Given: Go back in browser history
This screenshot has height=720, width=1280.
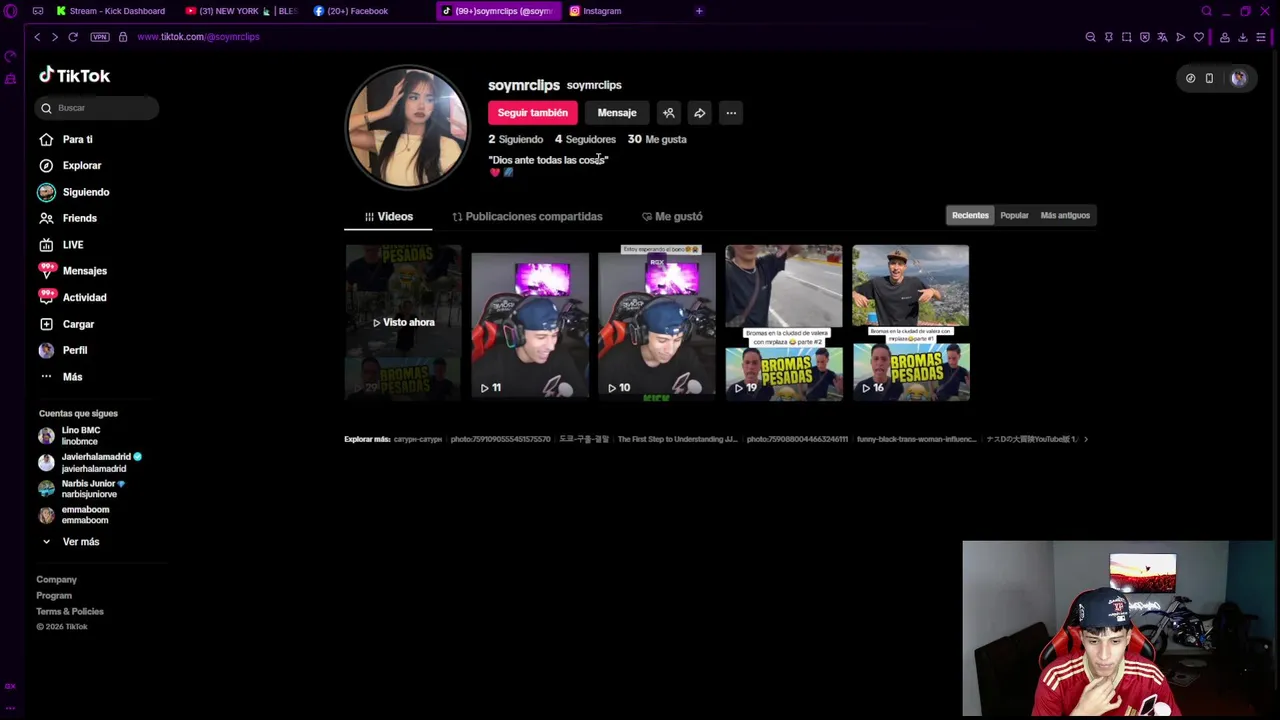Looking at the screenshot, I should coord(37,37).
